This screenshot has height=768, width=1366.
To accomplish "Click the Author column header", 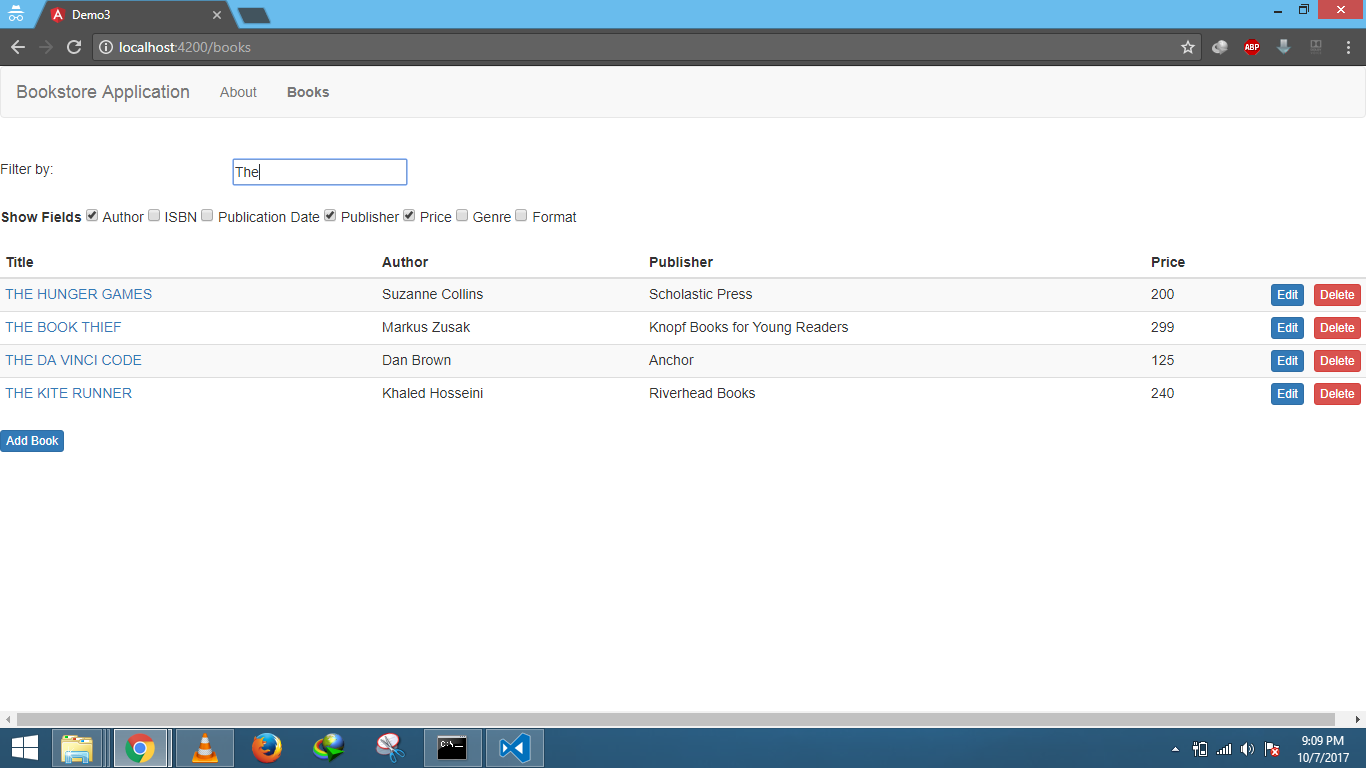I will (x=405, y=262).
